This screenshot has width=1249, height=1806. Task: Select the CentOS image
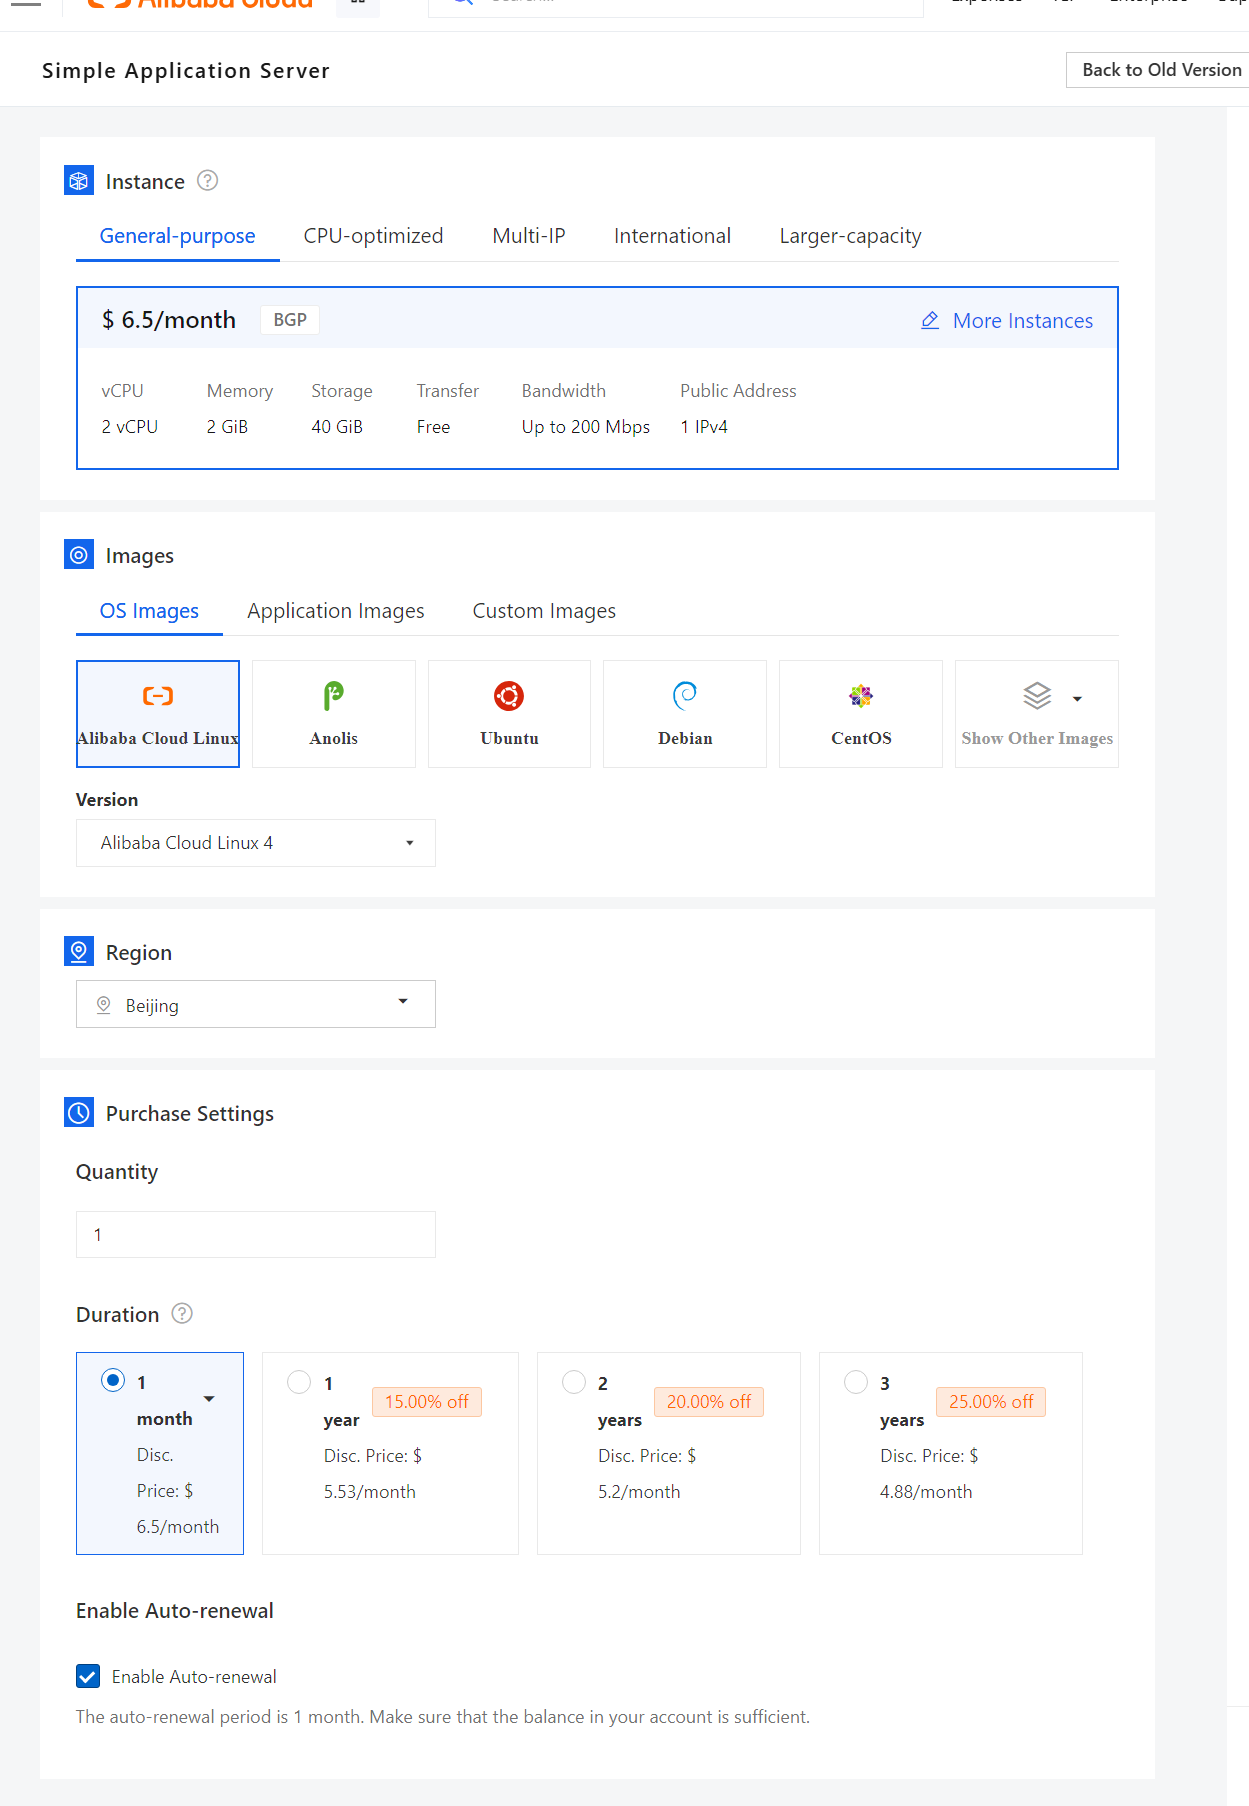(x=861, y=714)
